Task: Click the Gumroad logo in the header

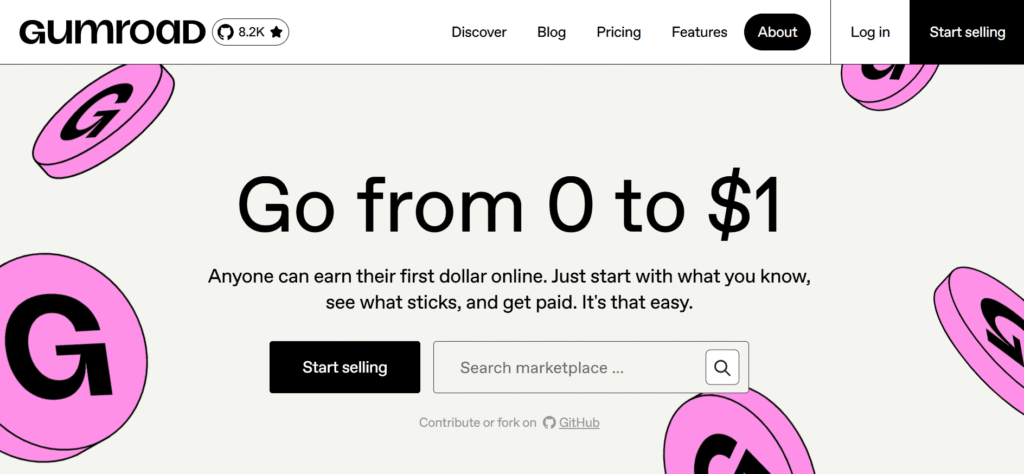Action: pyautogui.click(x=112, y=32)
